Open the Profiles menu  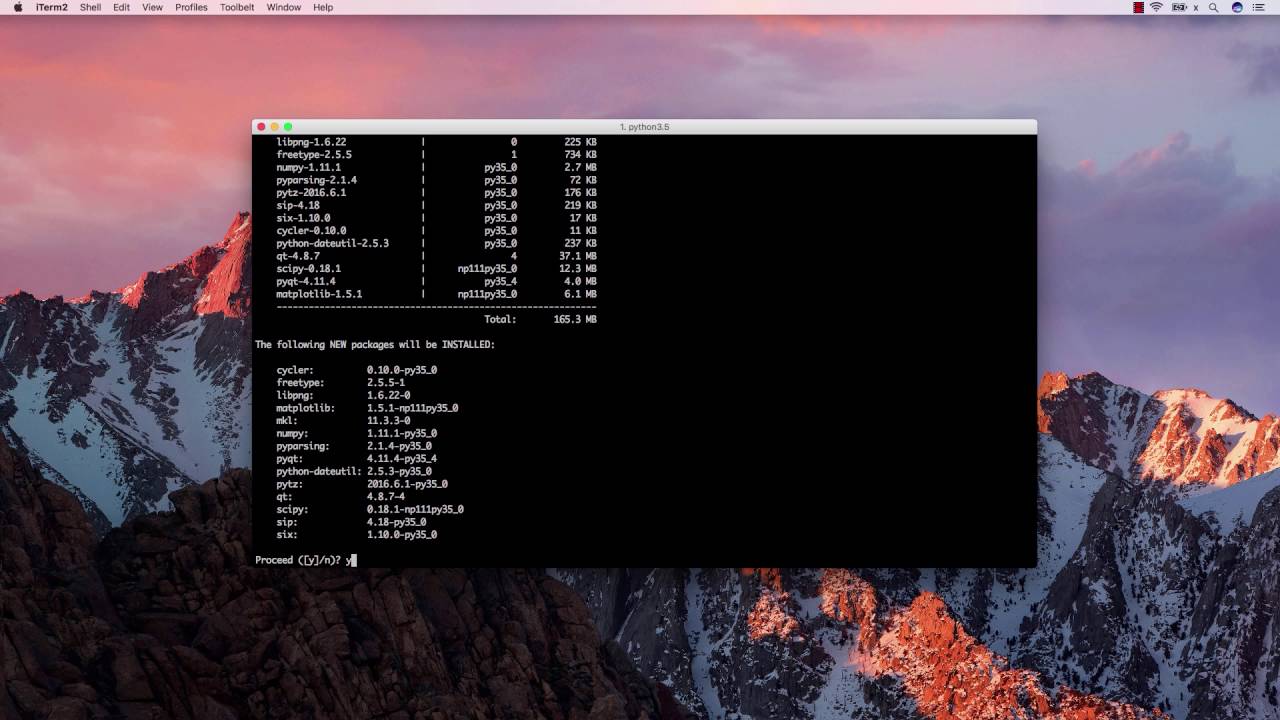coord(191,7)
